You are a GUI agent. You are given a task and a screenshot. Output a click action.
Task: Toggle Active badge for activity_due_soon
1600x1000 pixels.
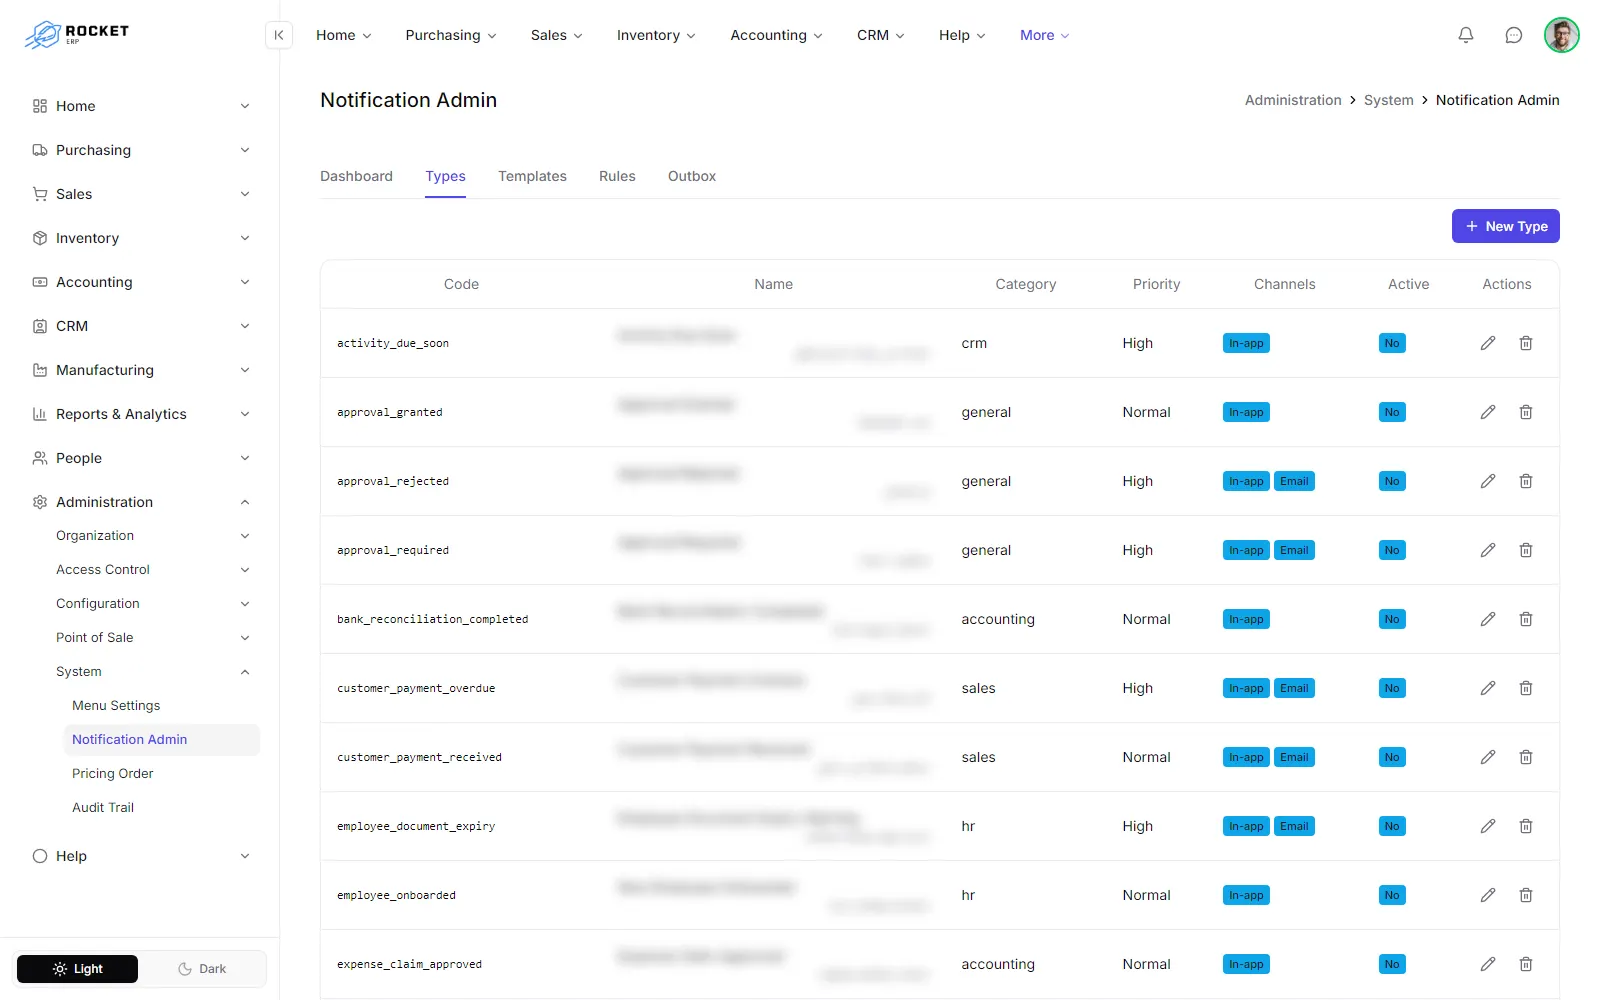click(x=1392, y=343)
